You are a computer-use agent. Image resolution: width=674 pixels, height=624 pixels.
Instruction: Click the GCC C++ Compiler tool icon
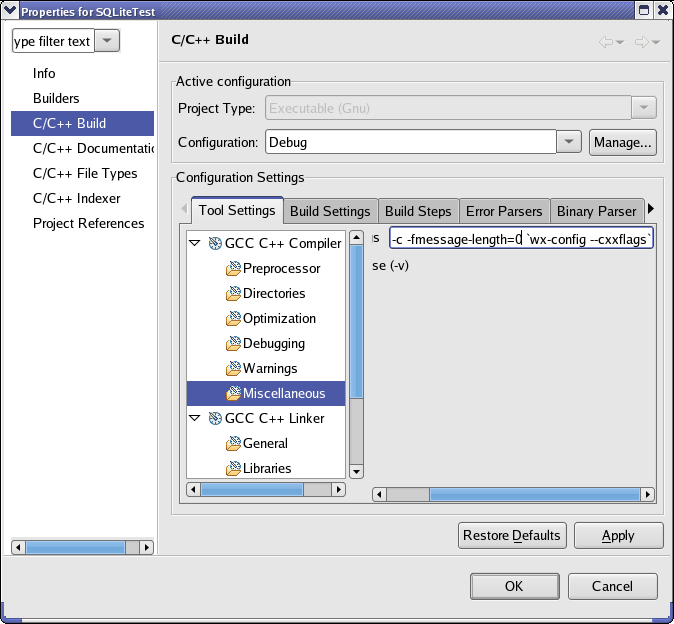click(x=215, y=243)
